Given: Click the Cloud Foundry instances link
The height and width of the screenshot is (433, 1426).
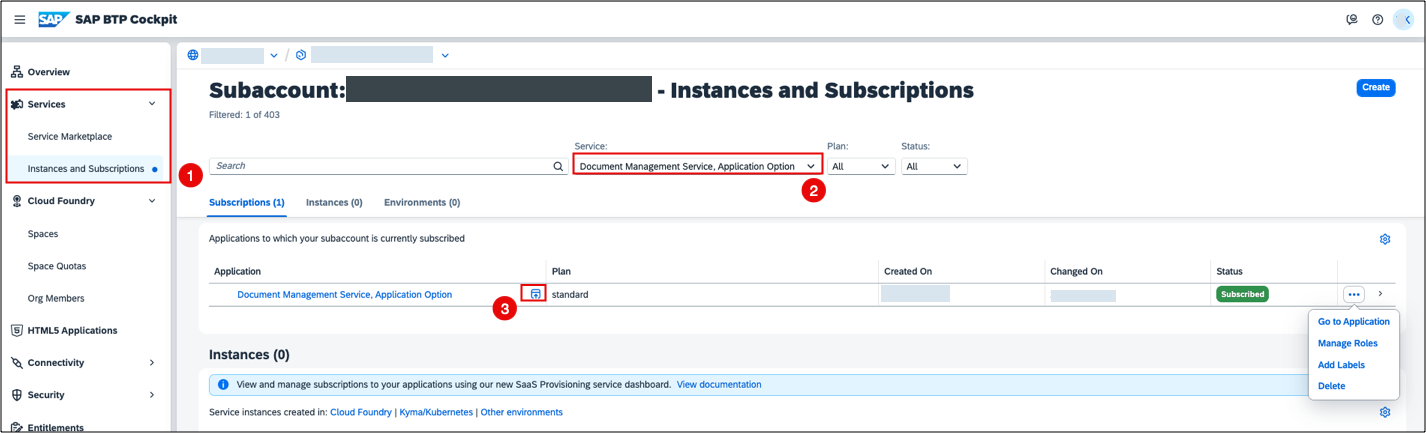Looking at the screenshot, I should 361,412.
